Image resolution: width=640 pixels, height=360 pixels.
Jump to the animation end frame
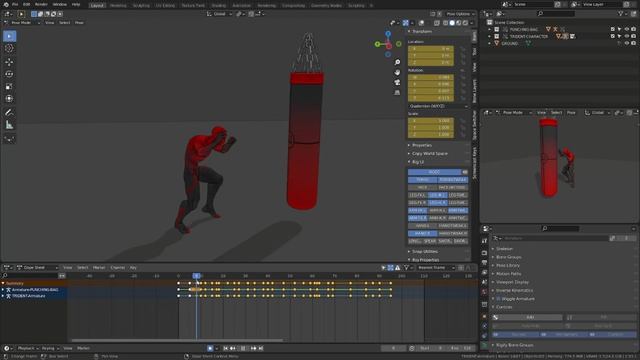coord(261,348)
